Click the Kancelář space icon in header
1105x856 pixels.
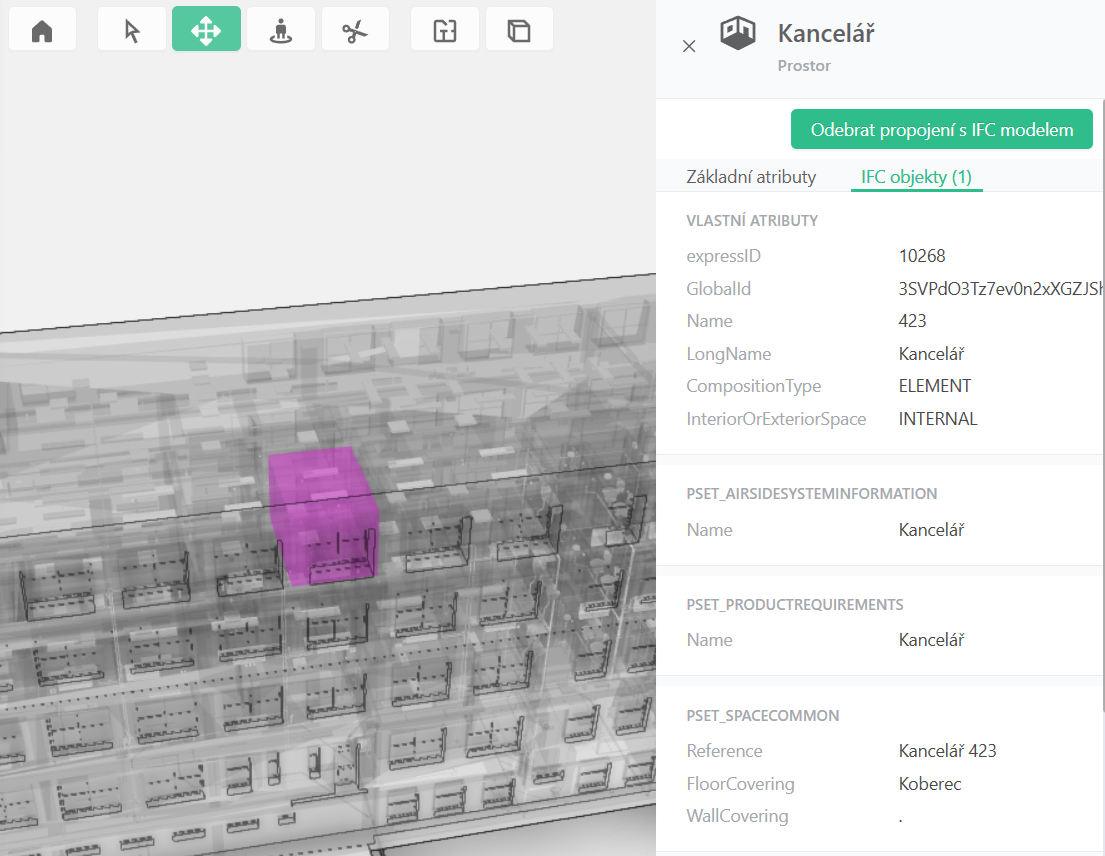(738, 34)
